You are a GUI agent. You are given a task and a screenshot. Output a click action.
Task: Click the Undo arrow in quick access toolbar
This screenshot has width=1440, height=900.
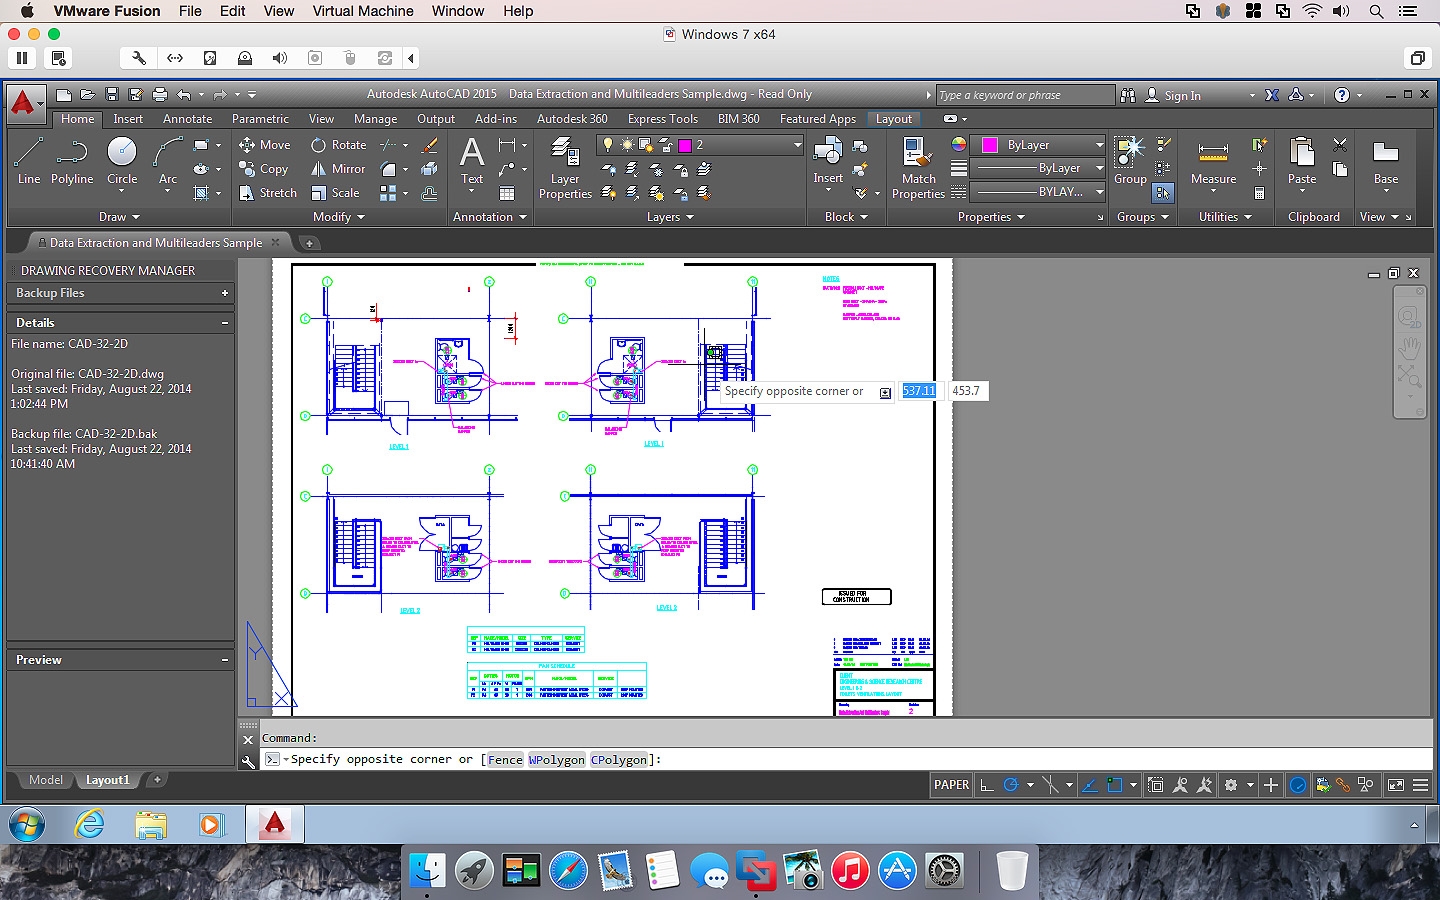click(x=184, y=95)
